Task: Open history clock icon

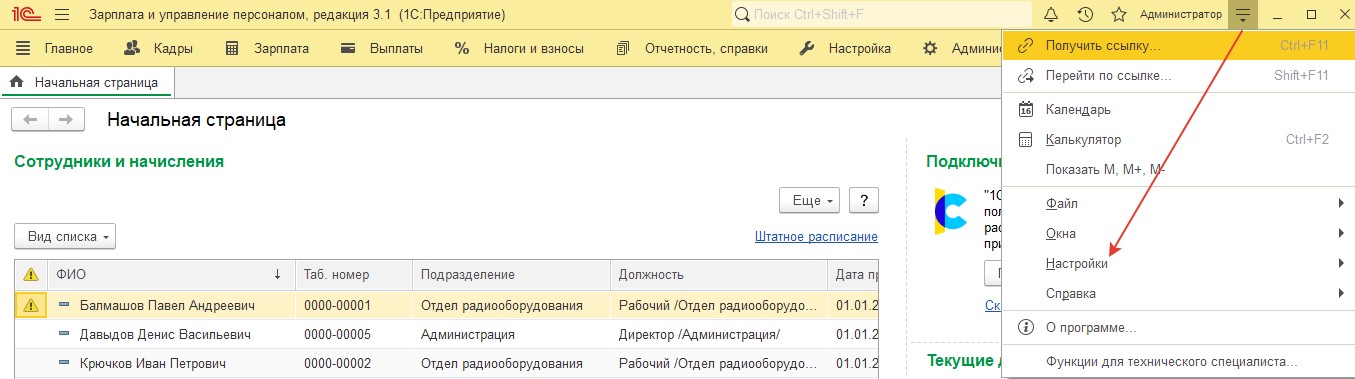Action: coord(1085,15)
